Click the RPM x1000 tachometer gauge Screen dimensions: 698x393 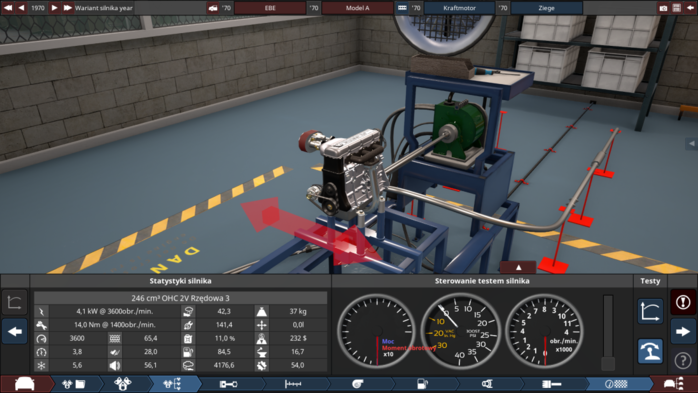(x=544, y=331)
